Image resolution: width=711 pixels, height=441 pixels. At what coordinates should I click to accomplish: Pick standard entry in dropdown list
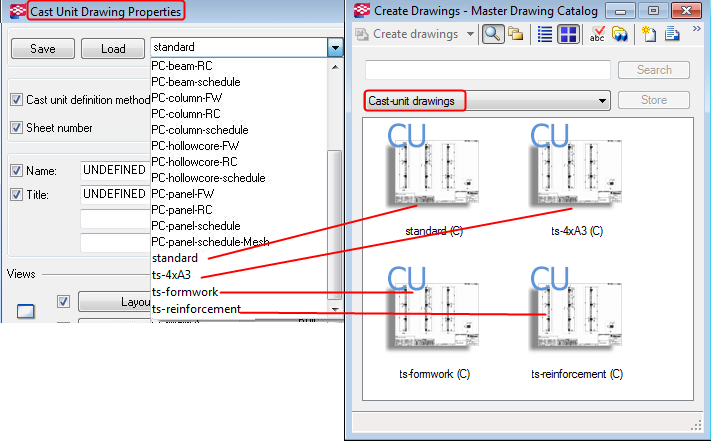[x=175, y=258]
